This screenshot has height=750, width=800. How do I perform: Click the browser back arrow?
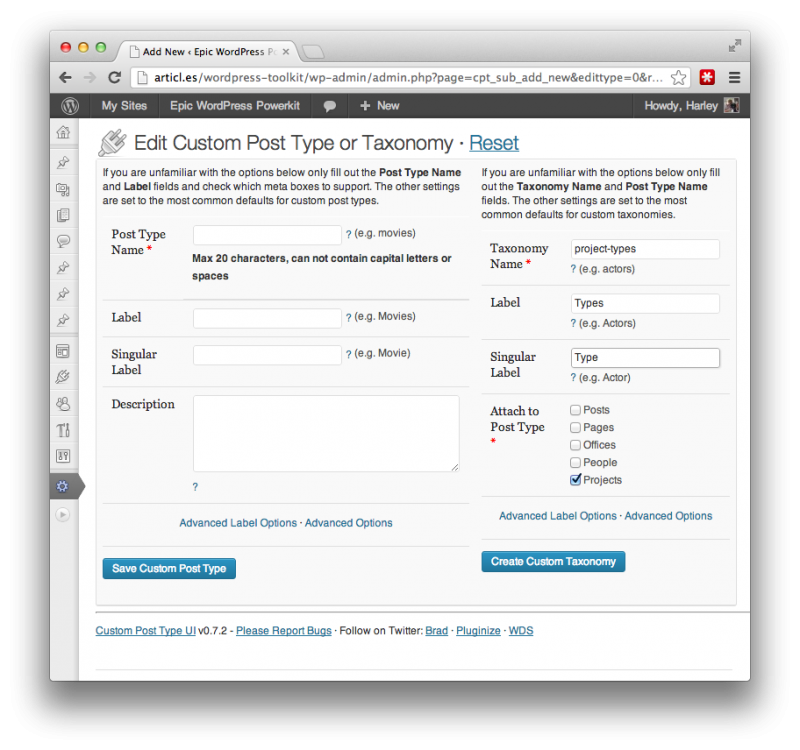pos(65,78)
